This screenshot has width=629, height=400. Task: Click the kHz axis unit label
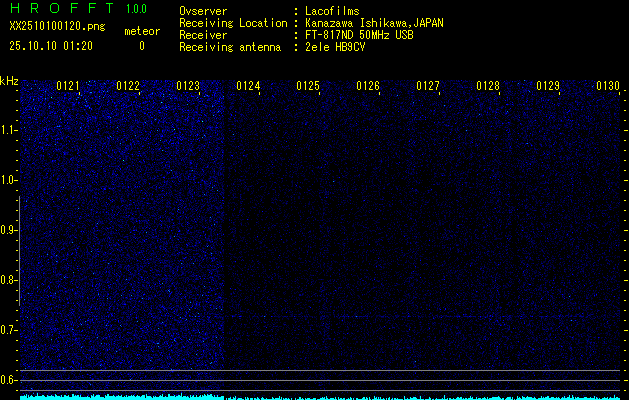pos(10,81)
